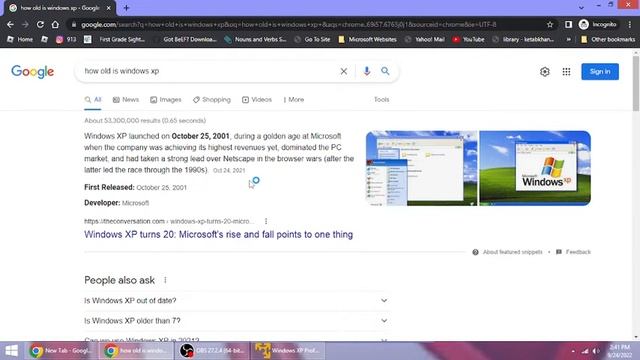Open the Yahoo! Mail bookmark
Image resolution: width=640 pixels, height=360 pixels.
pyautogui.click(x=424, y=40)
